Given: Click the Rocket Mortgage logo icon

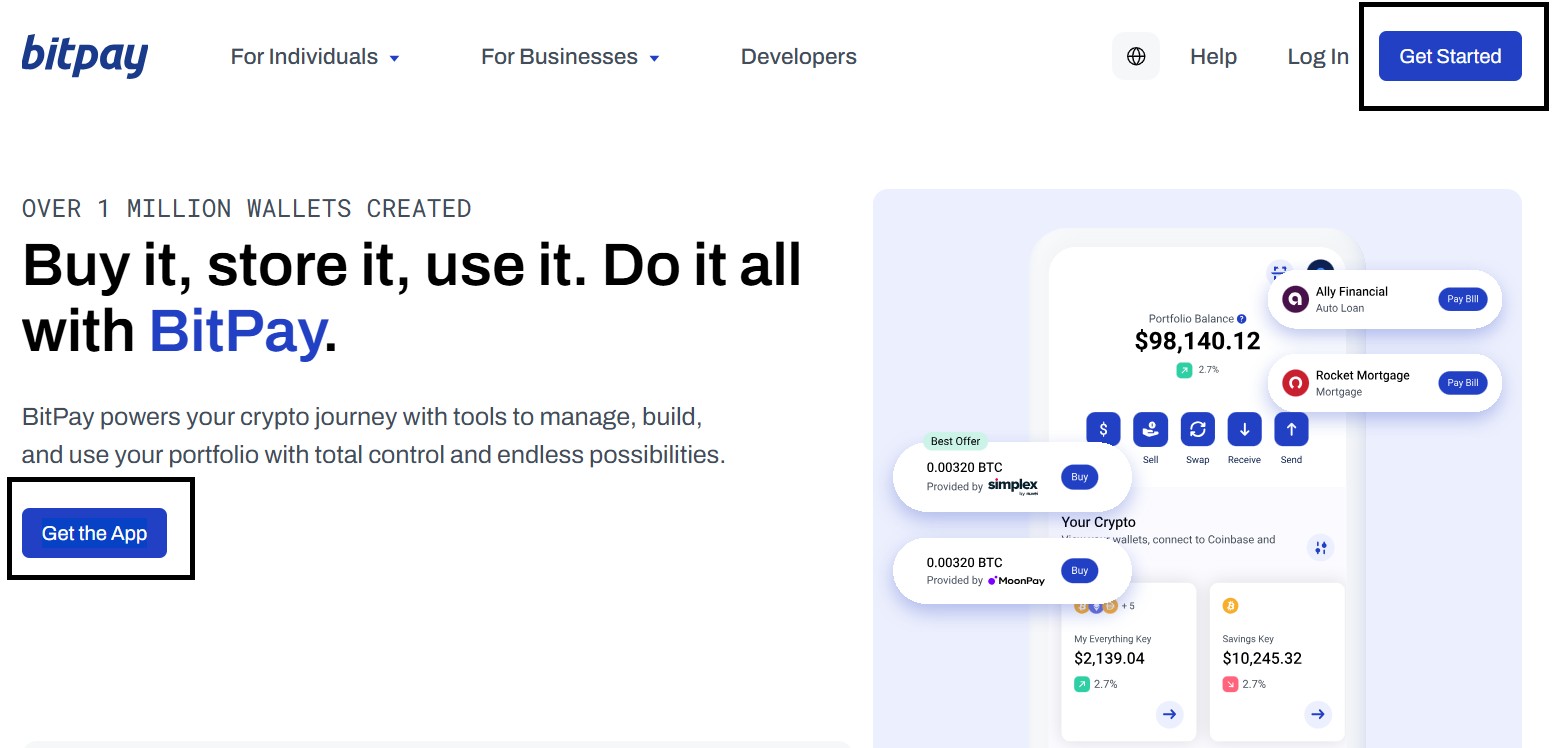Looking at the screenshot, I should tap(1296, 383).
